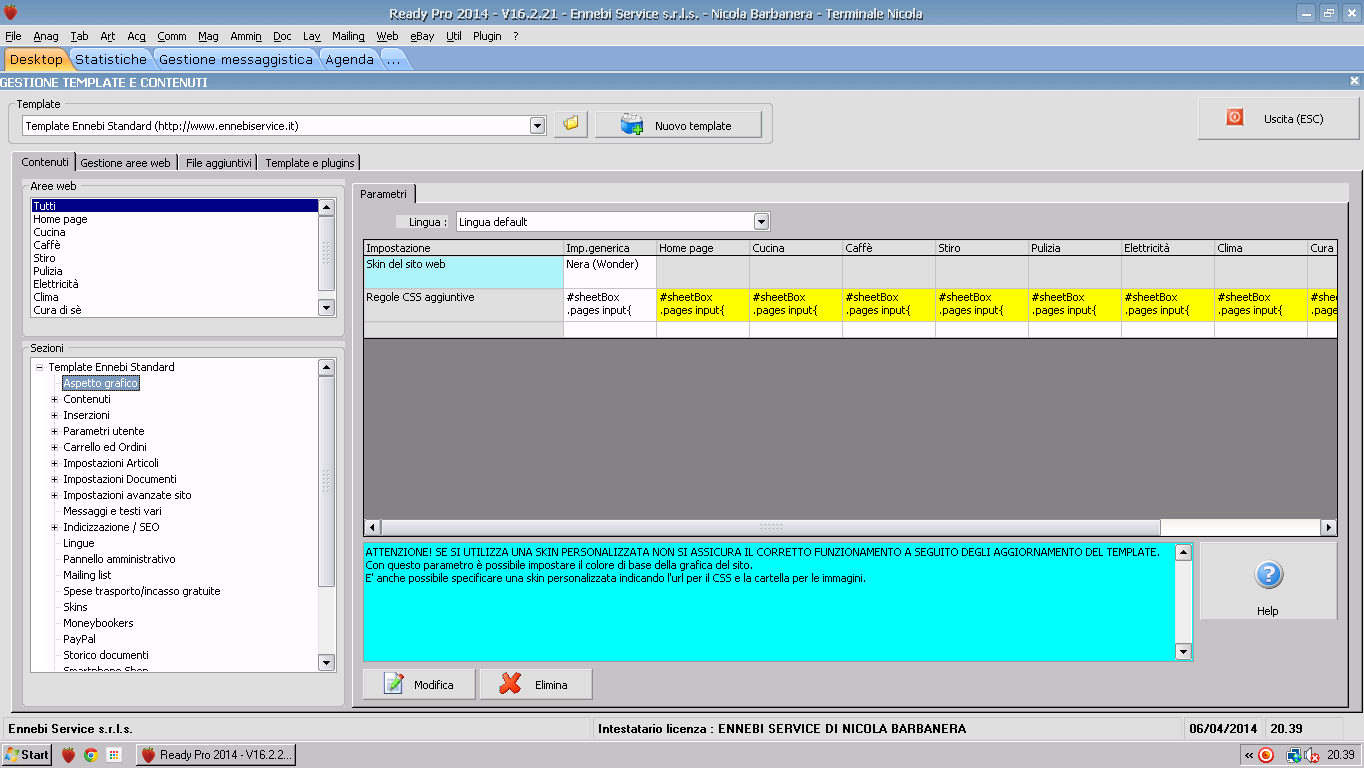Image resolution: width=1364 pixels, height=768 pixels.
Task: Click the folder icon next to template dropdown
Action: [570, 125]
